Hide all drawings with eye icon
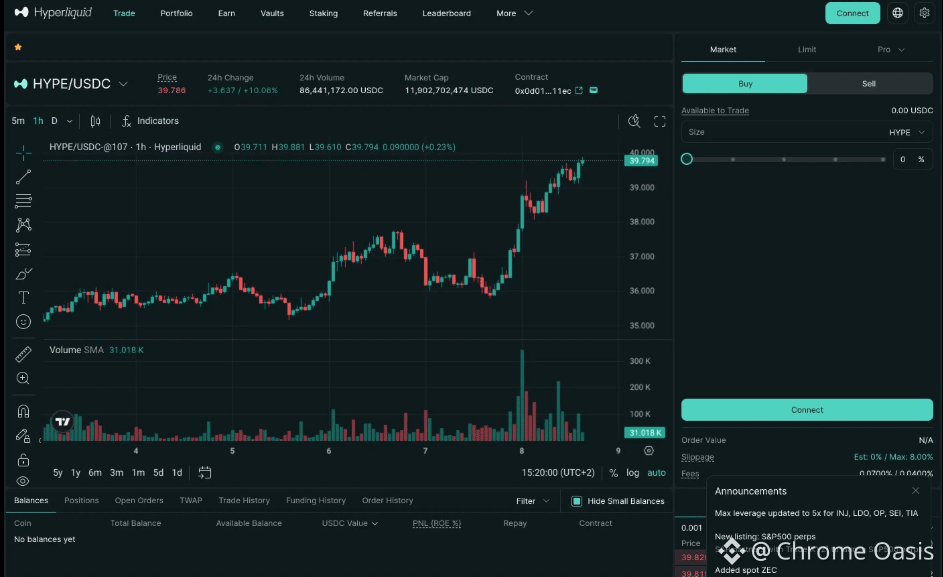 [x=23, y=481]
